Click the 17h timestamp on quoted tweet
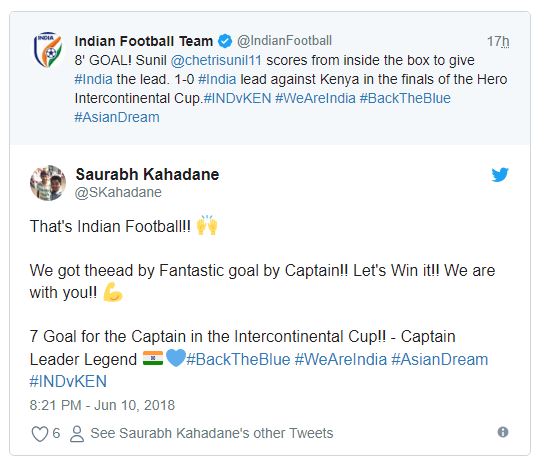 [498, 41]
